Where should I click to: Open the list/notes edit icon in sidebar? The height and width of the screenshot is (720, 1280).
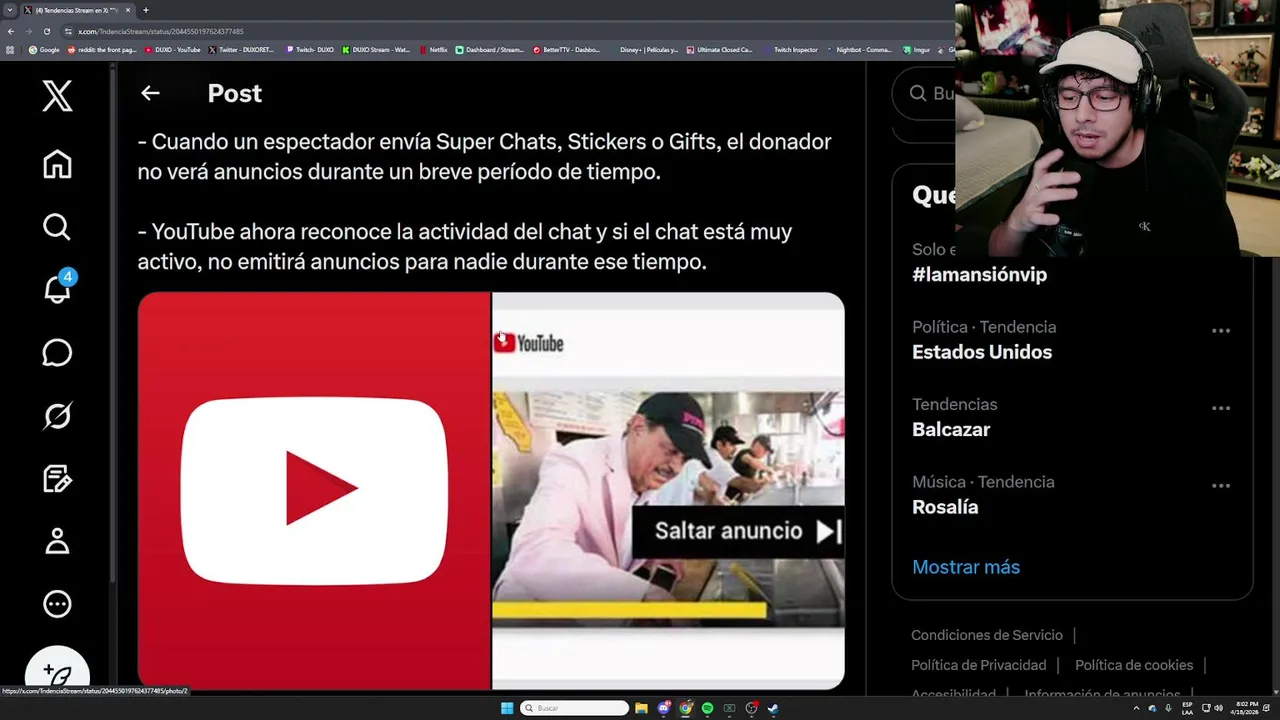click(x=57, y=479)
